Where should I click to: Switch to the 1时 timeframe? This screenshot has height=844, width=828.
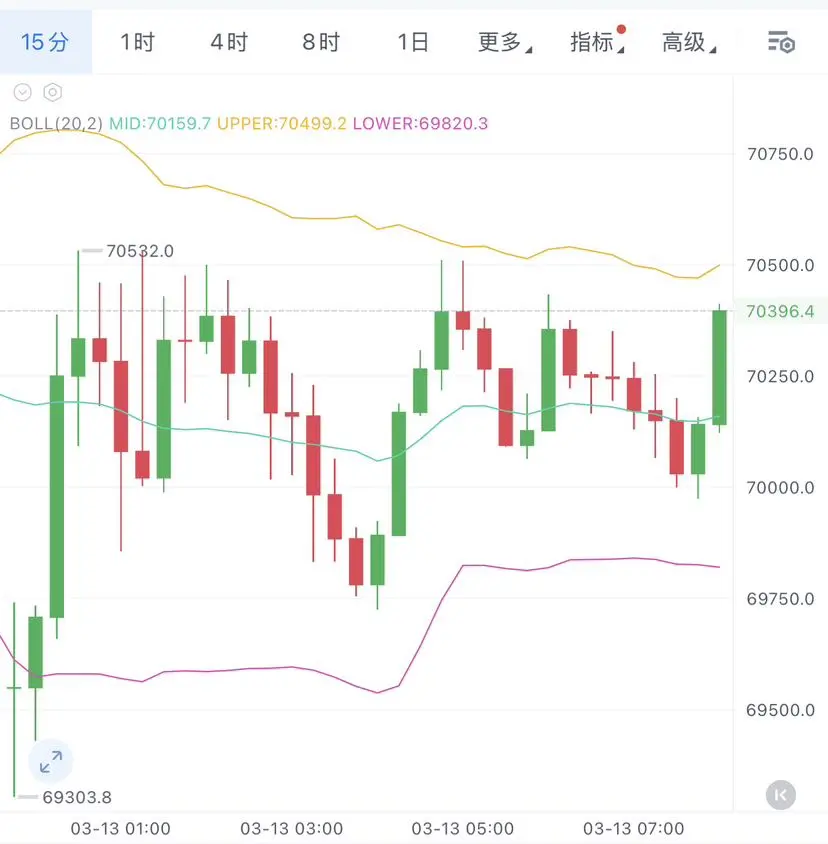[x=137, y=42]
